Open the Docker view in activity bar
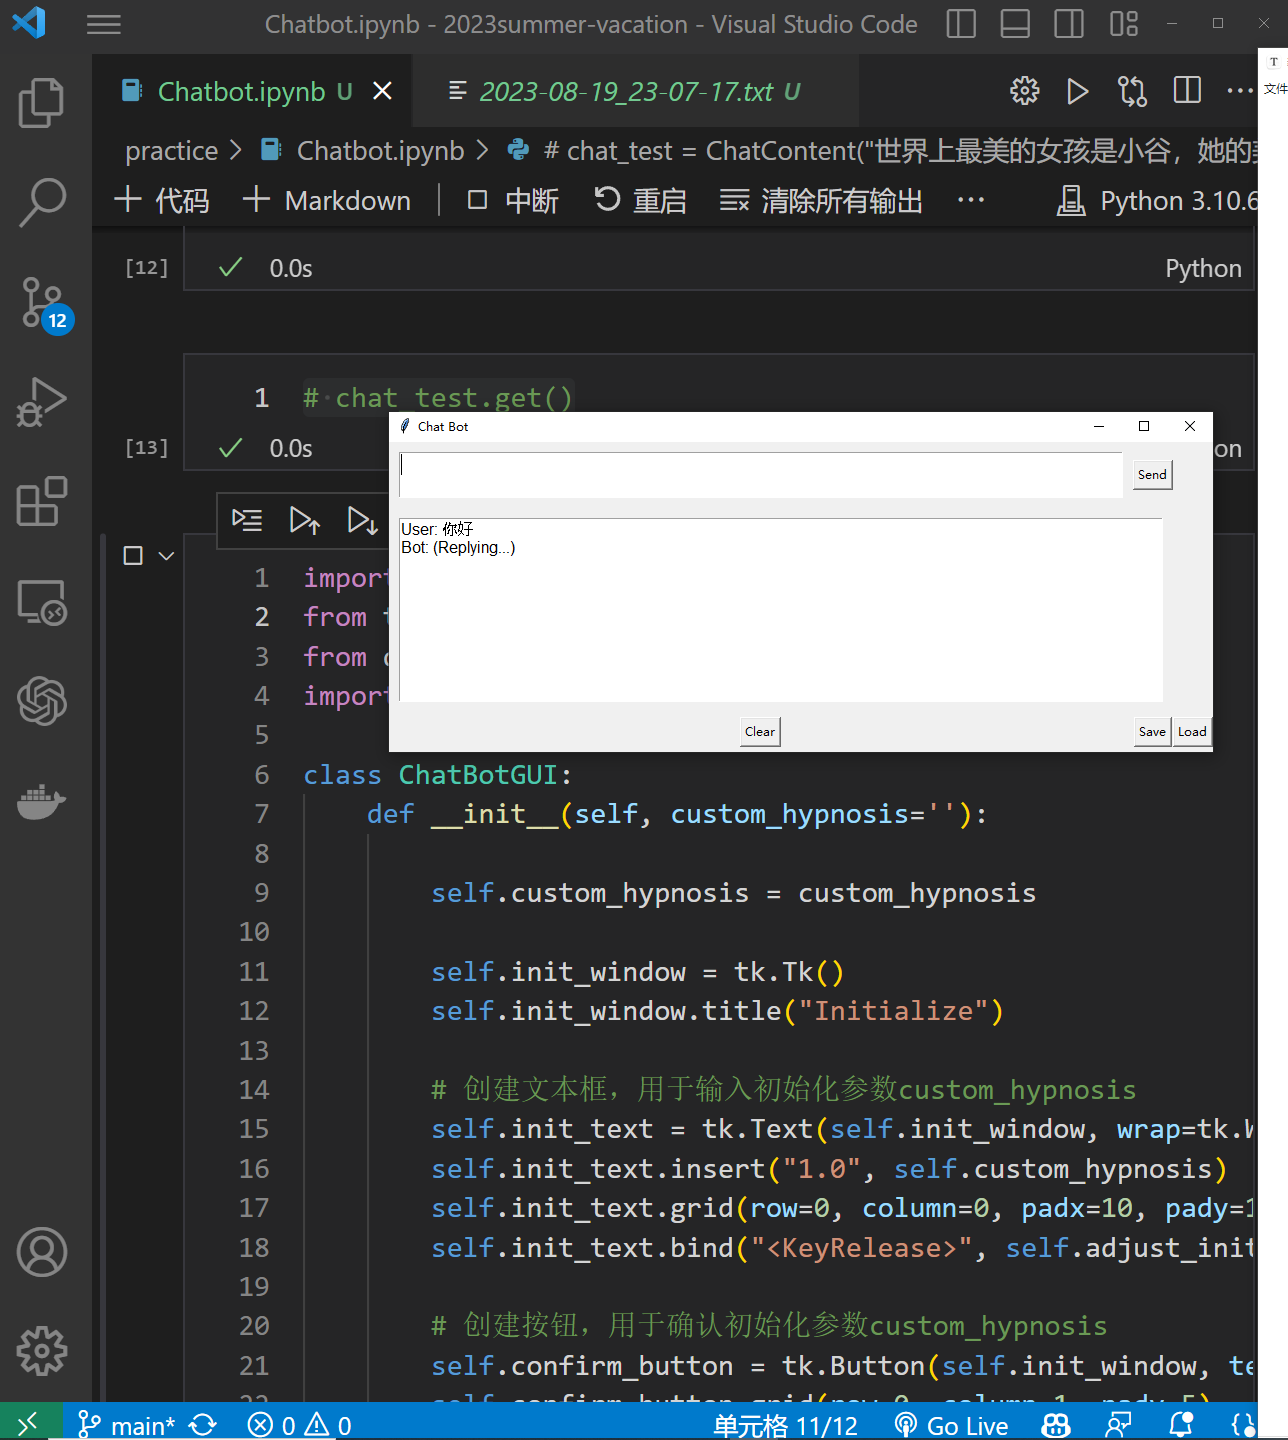The image size is (1288, 1440). [x=42, y=801]
